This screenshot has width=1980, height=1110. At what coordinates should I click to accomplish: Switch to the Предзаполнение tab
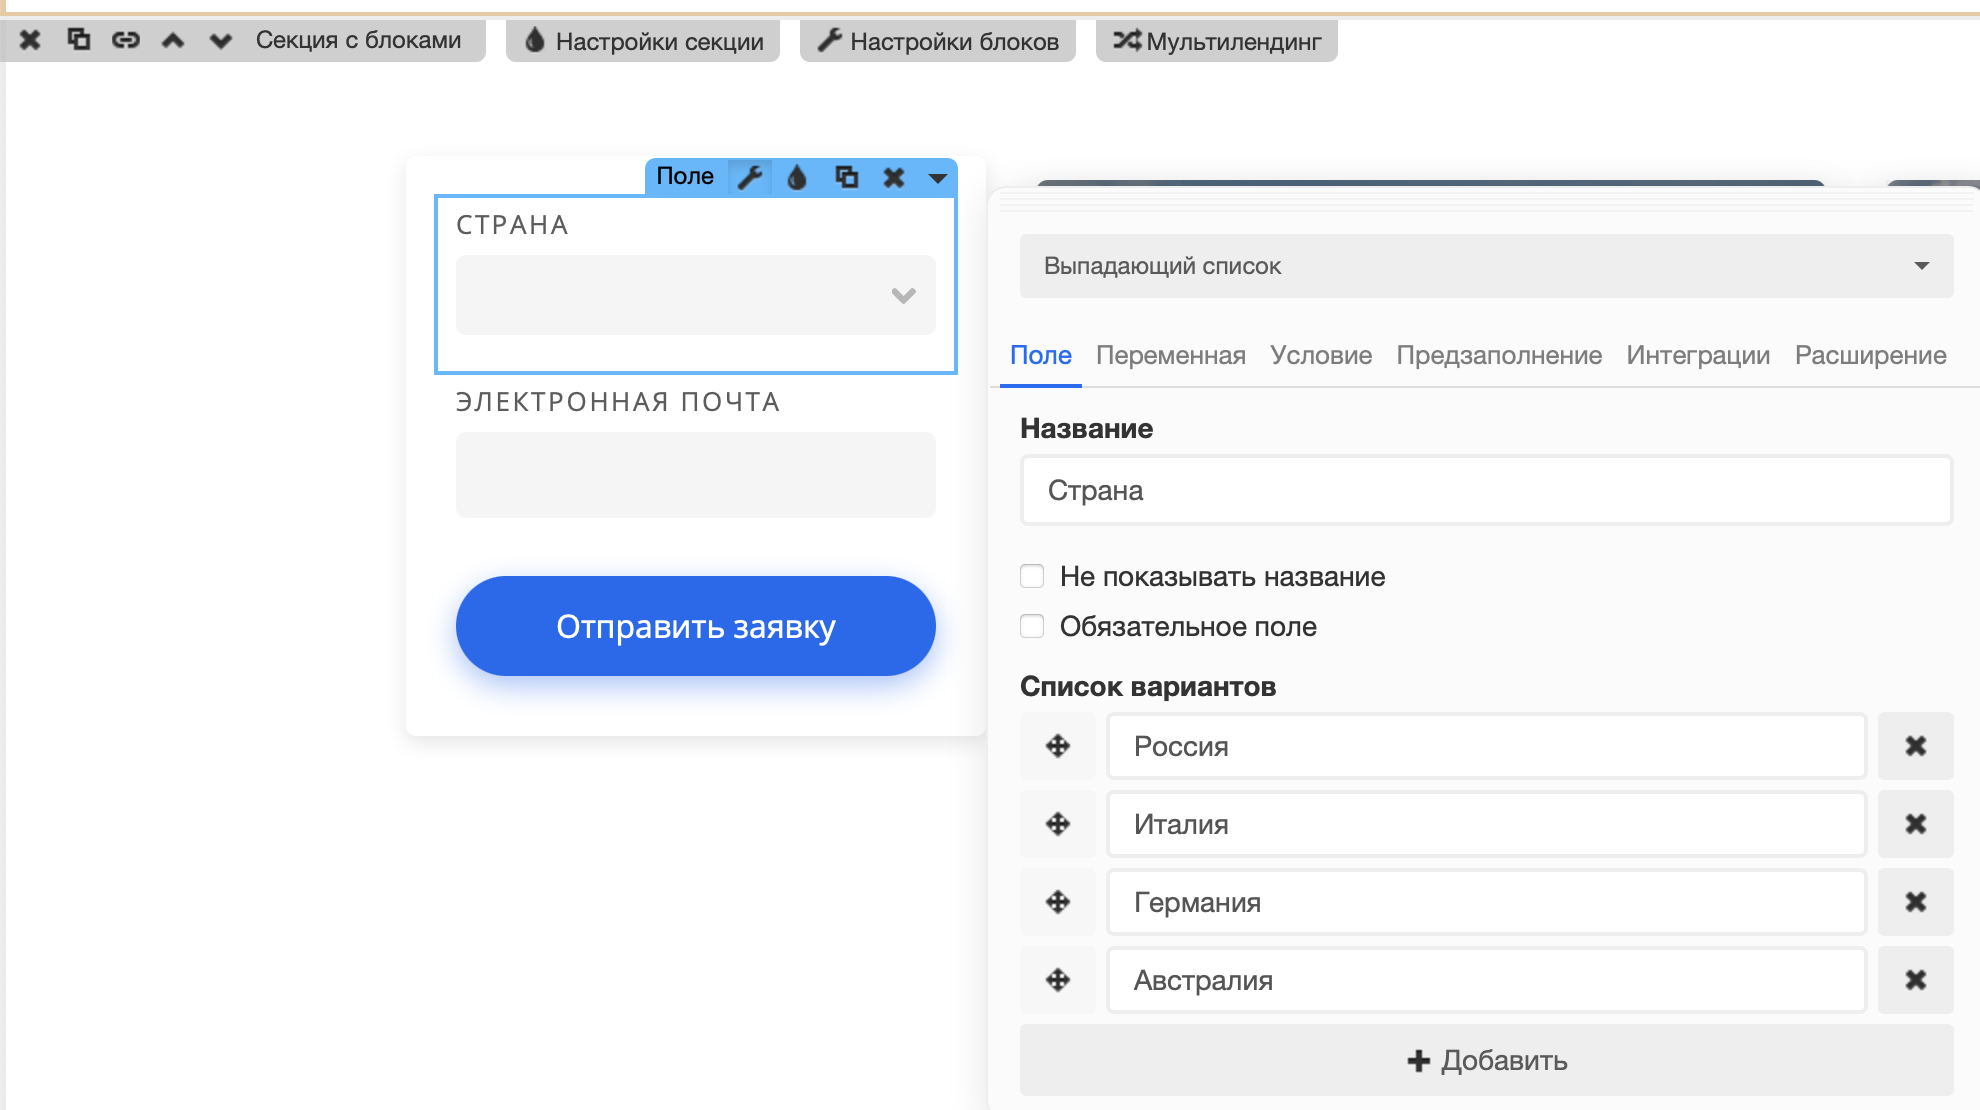click(1499, 355)
